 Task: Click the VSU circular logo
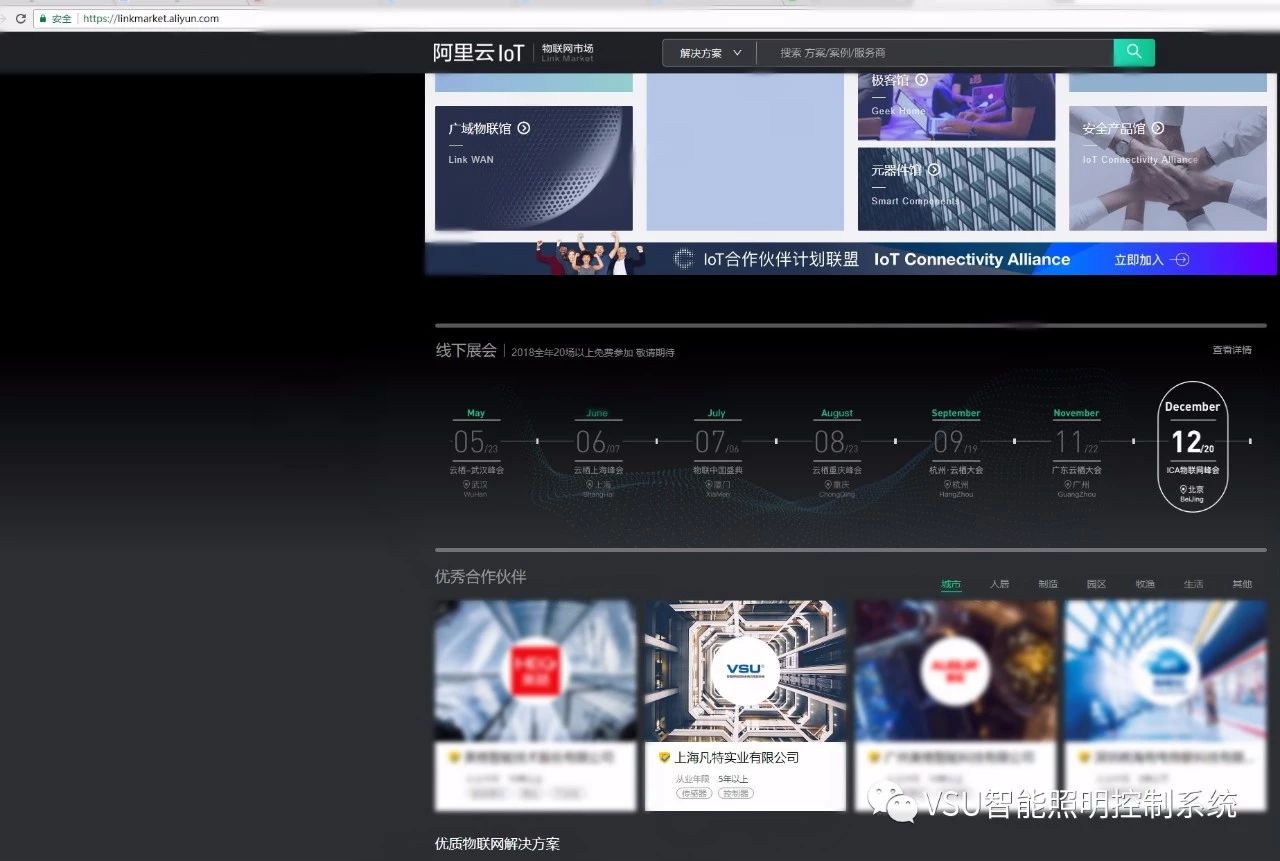tap(744, 670)
